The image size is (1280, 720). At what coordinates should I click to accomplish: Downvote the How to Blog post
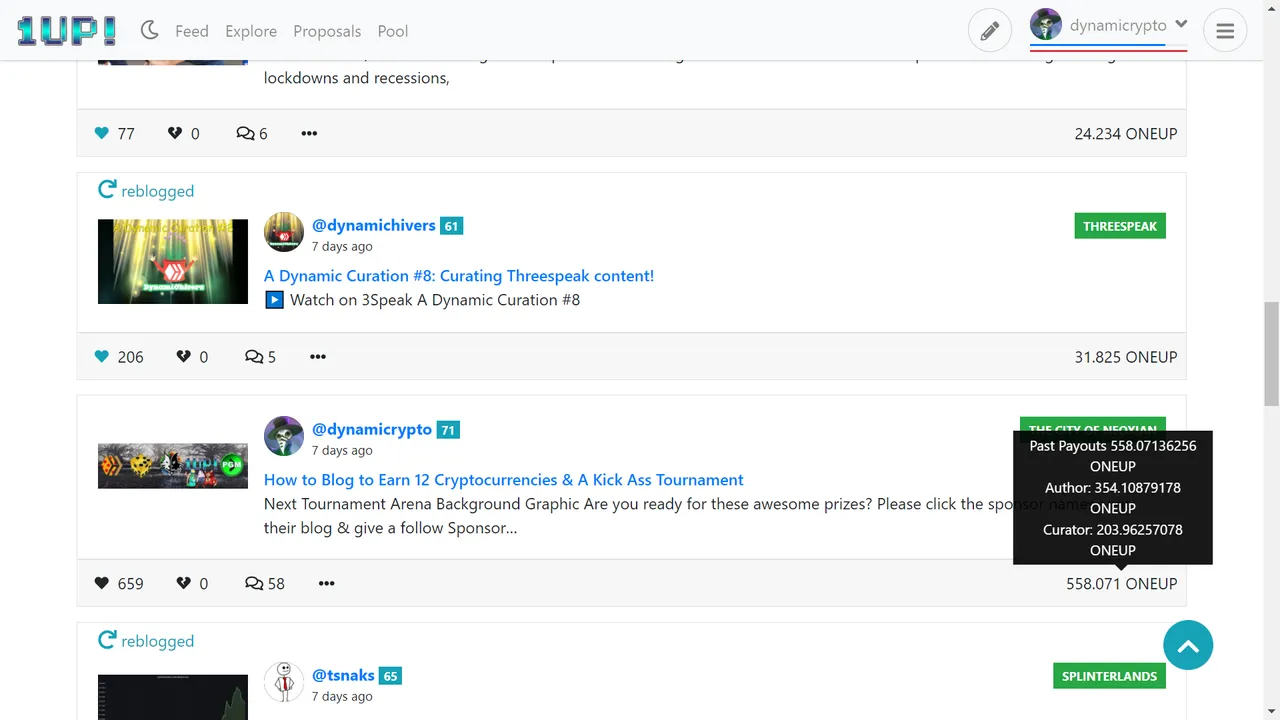tap(183, 583)
